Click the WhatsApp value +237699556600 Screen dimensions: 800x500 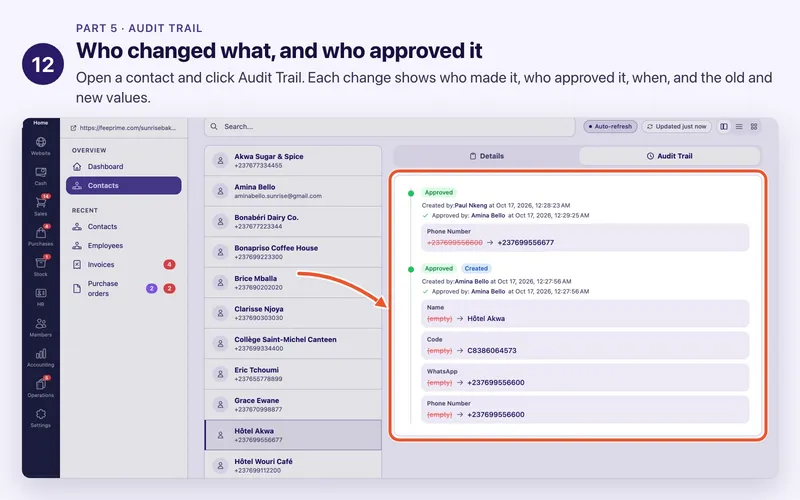point(495,383)
